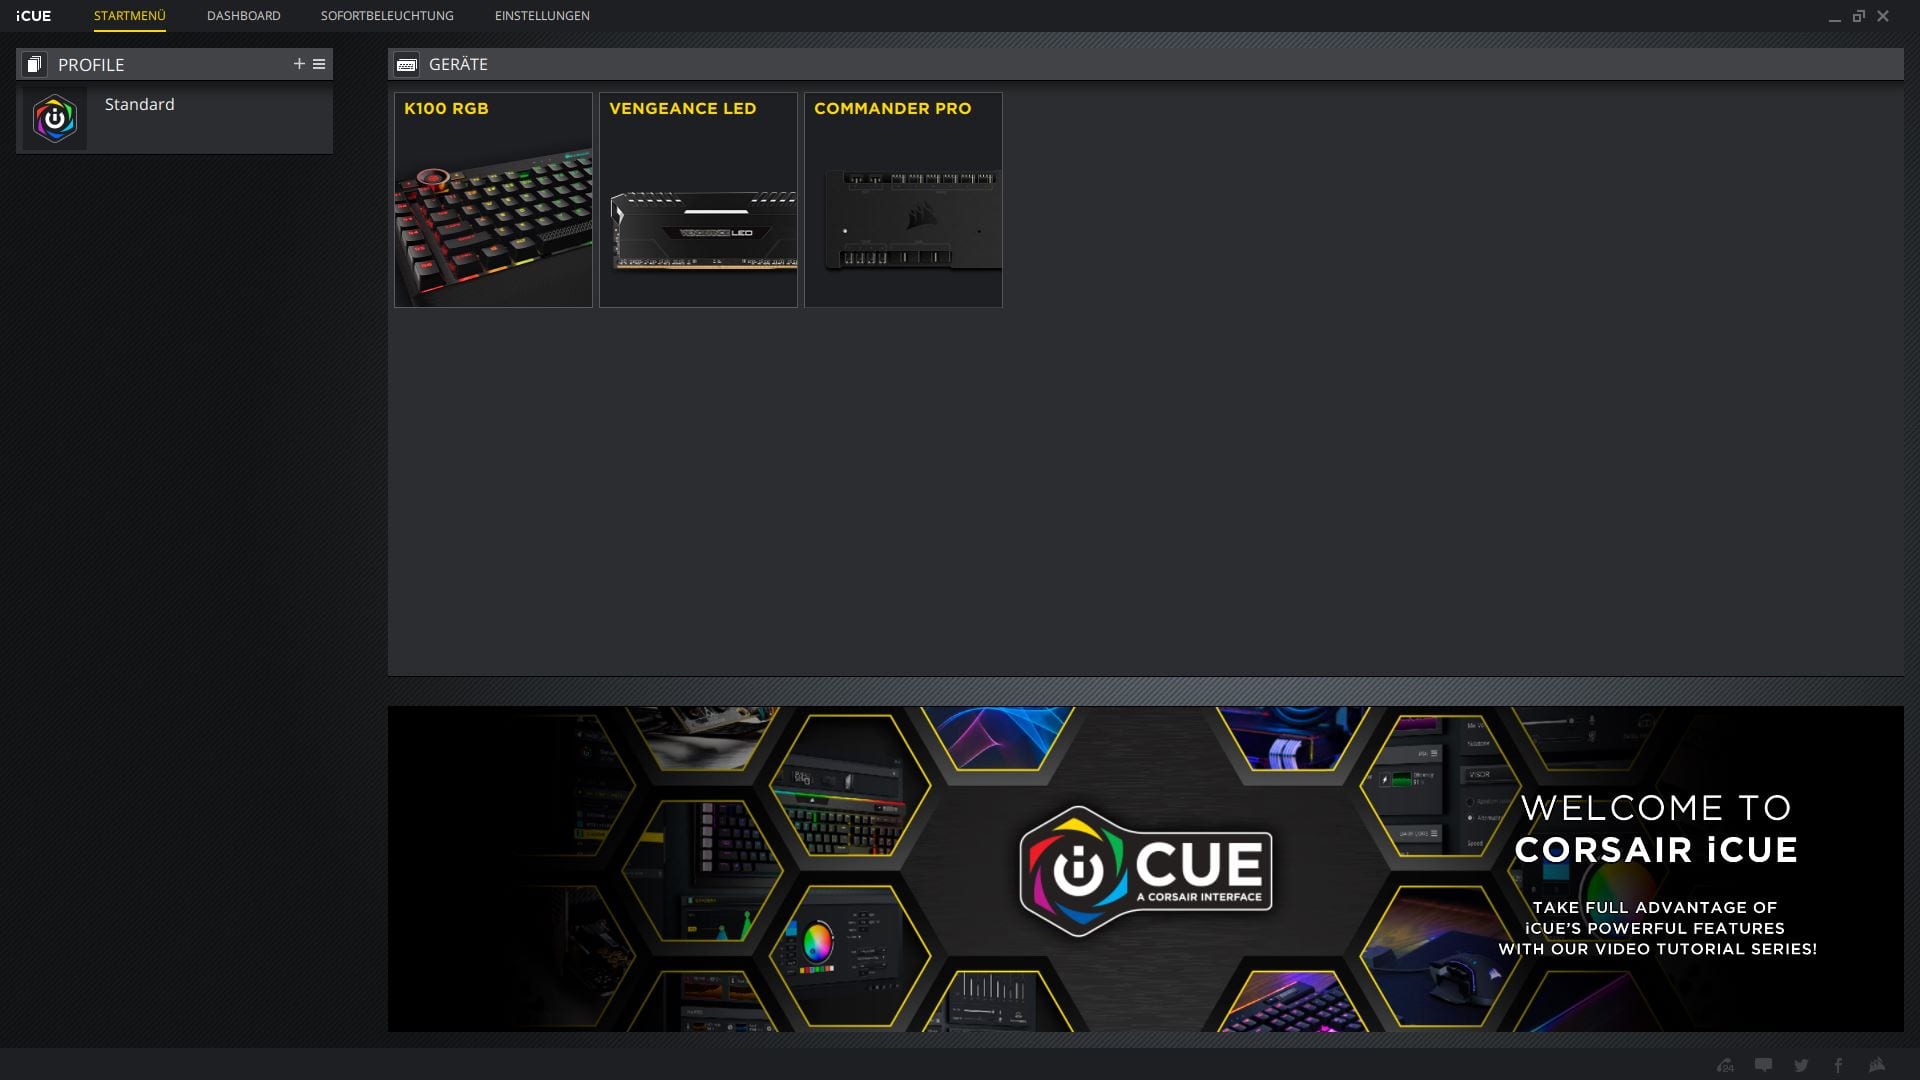The width and height of the screenshot is (1920, 1080).
Task: Open the Twitter icon in status bar
Action: (x=1801, y=1065)
